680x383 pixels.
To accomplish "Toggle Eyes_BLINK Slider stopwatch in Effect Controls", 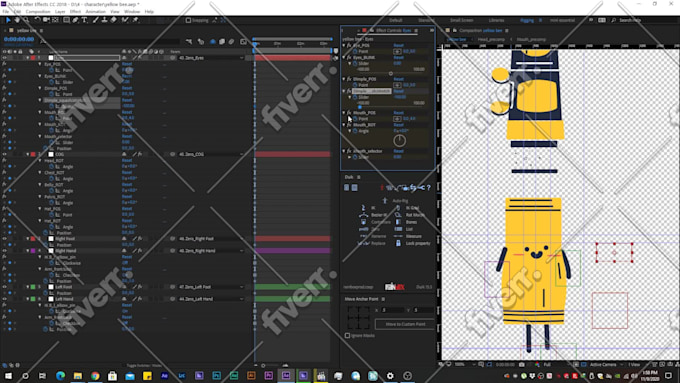I will click(355, 63).
